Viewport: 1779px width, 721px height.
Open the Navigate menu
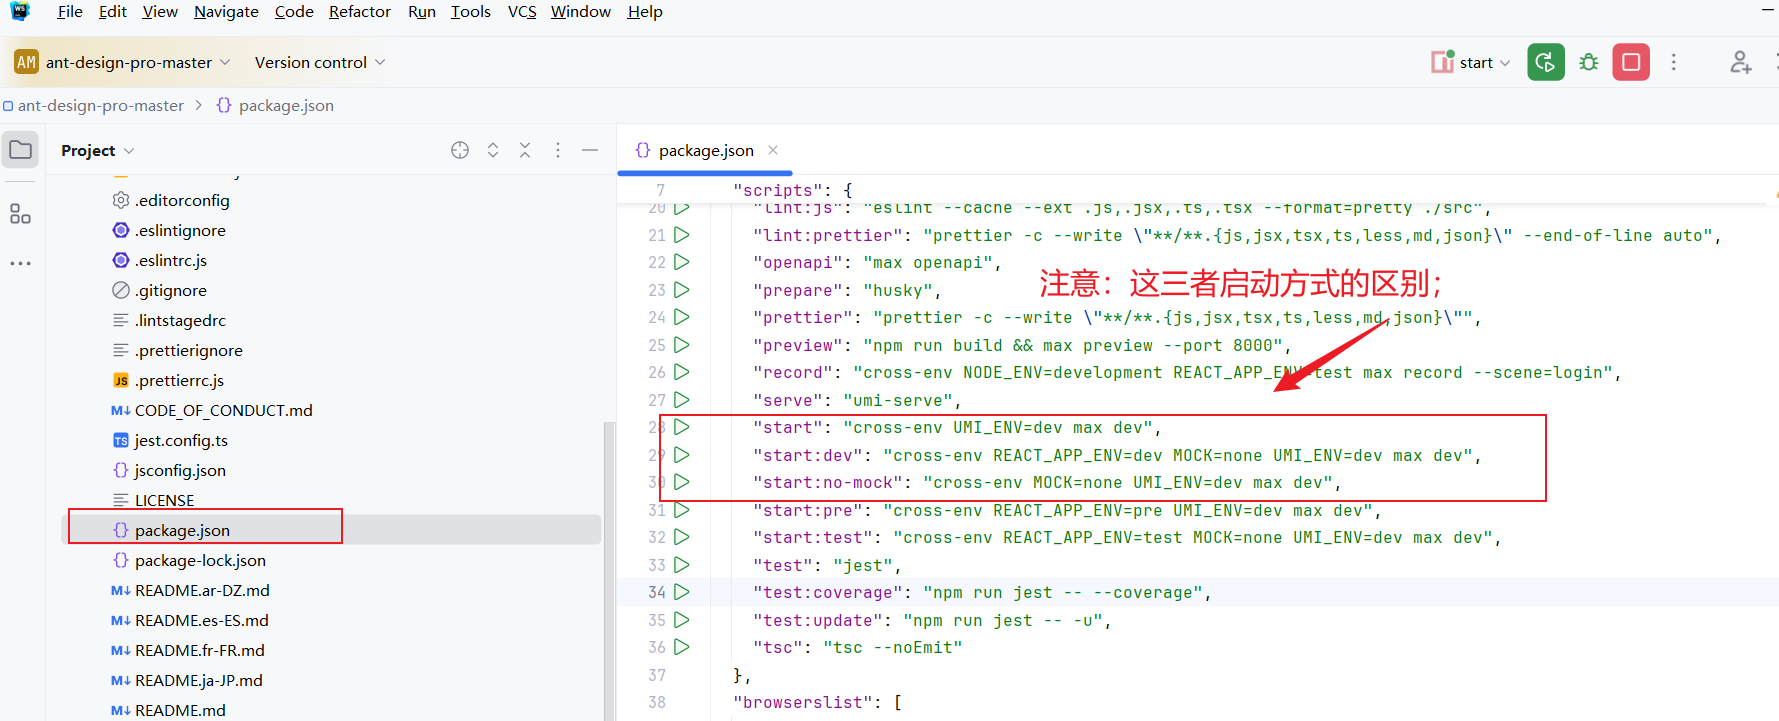pos(226,12)
